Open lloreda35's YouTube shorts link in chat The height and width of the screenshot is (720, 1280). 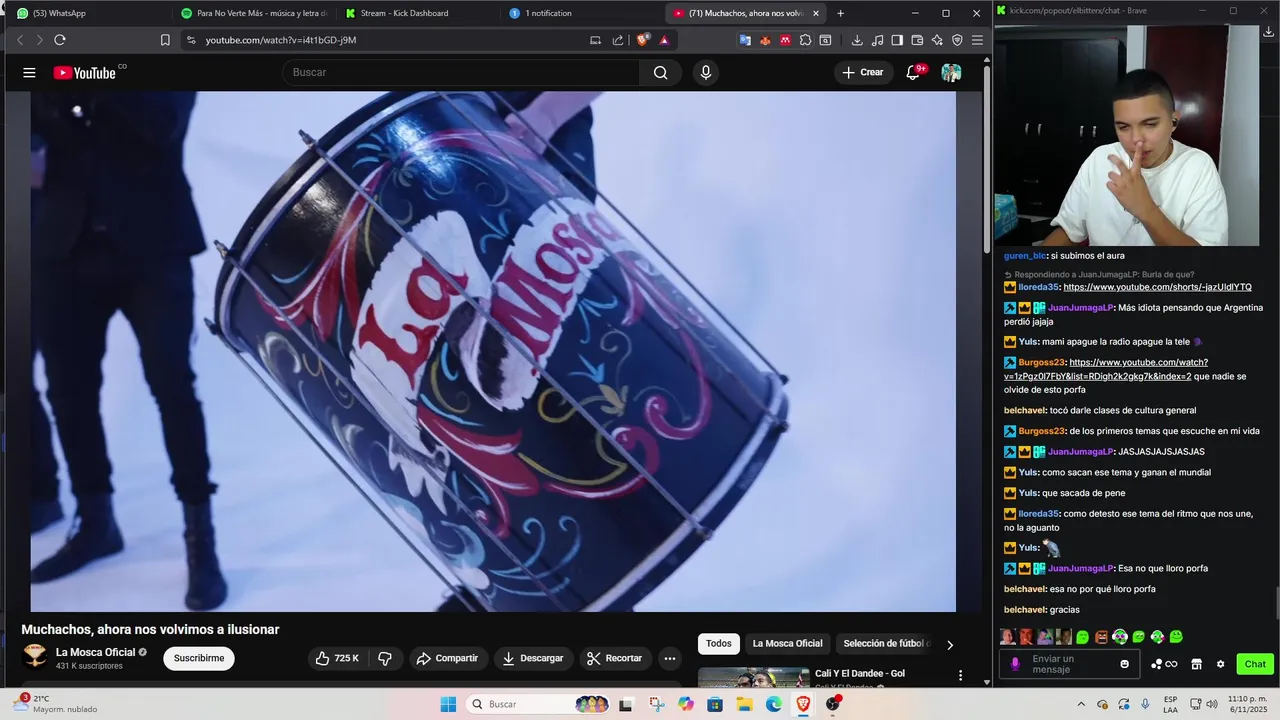click(x=1157, y=287)
